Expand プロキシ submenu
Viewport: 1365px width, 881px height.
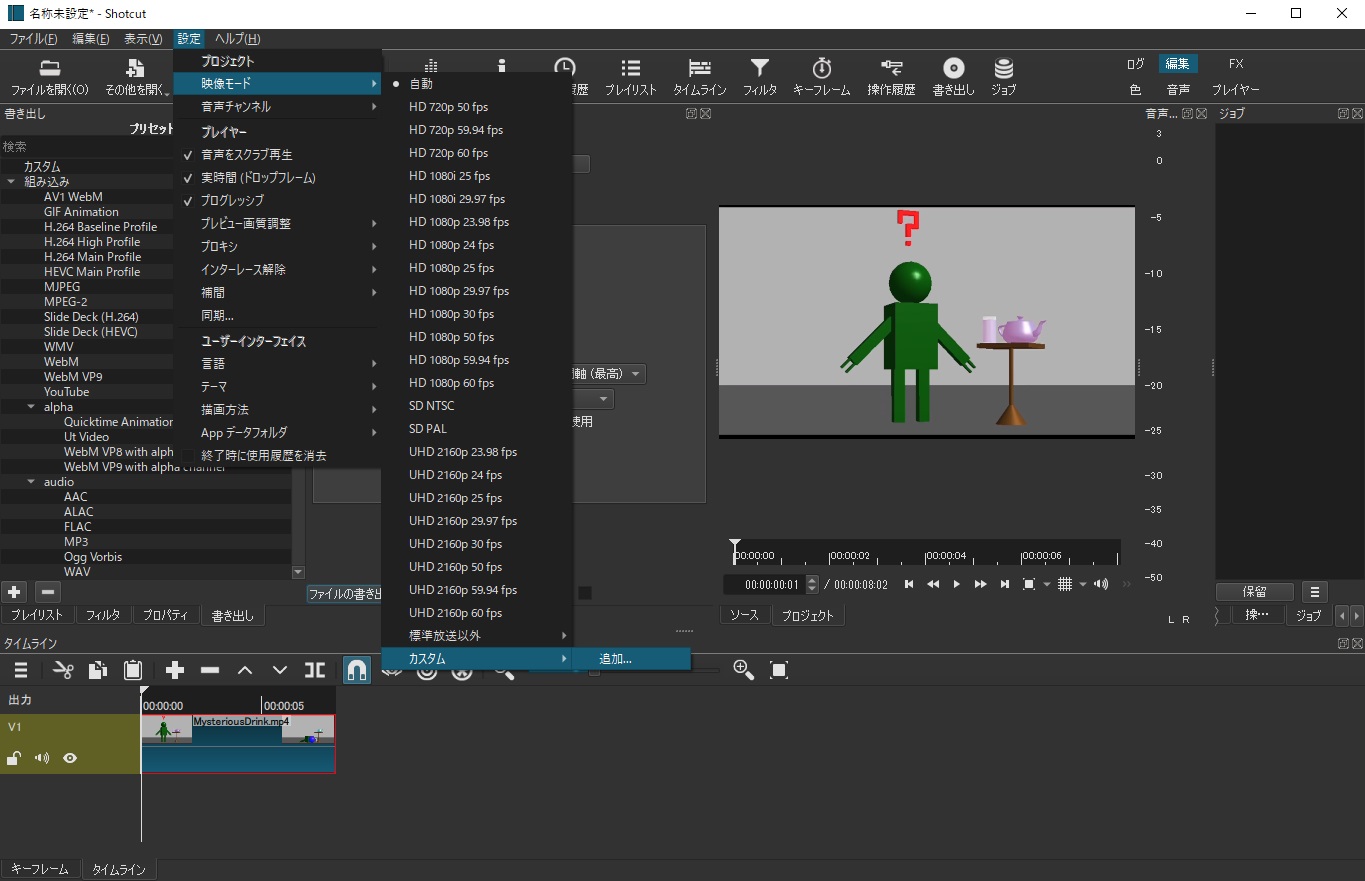tap(277, 247)
